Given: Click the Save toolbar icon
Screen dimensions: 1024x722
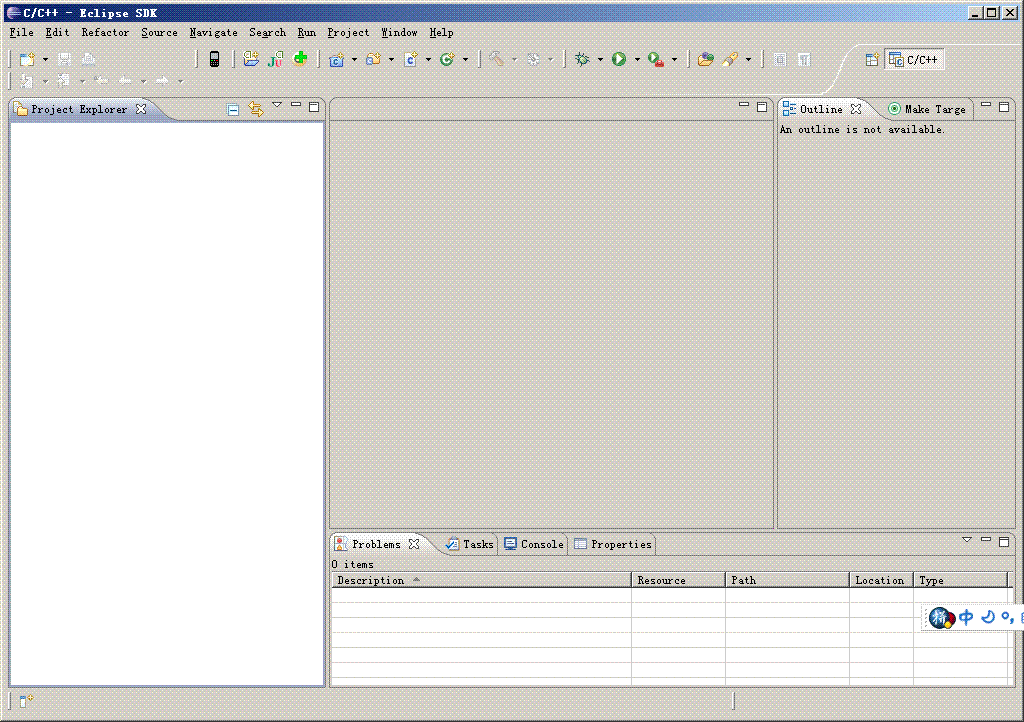Looking at the screenshot, I should point(64,59).
